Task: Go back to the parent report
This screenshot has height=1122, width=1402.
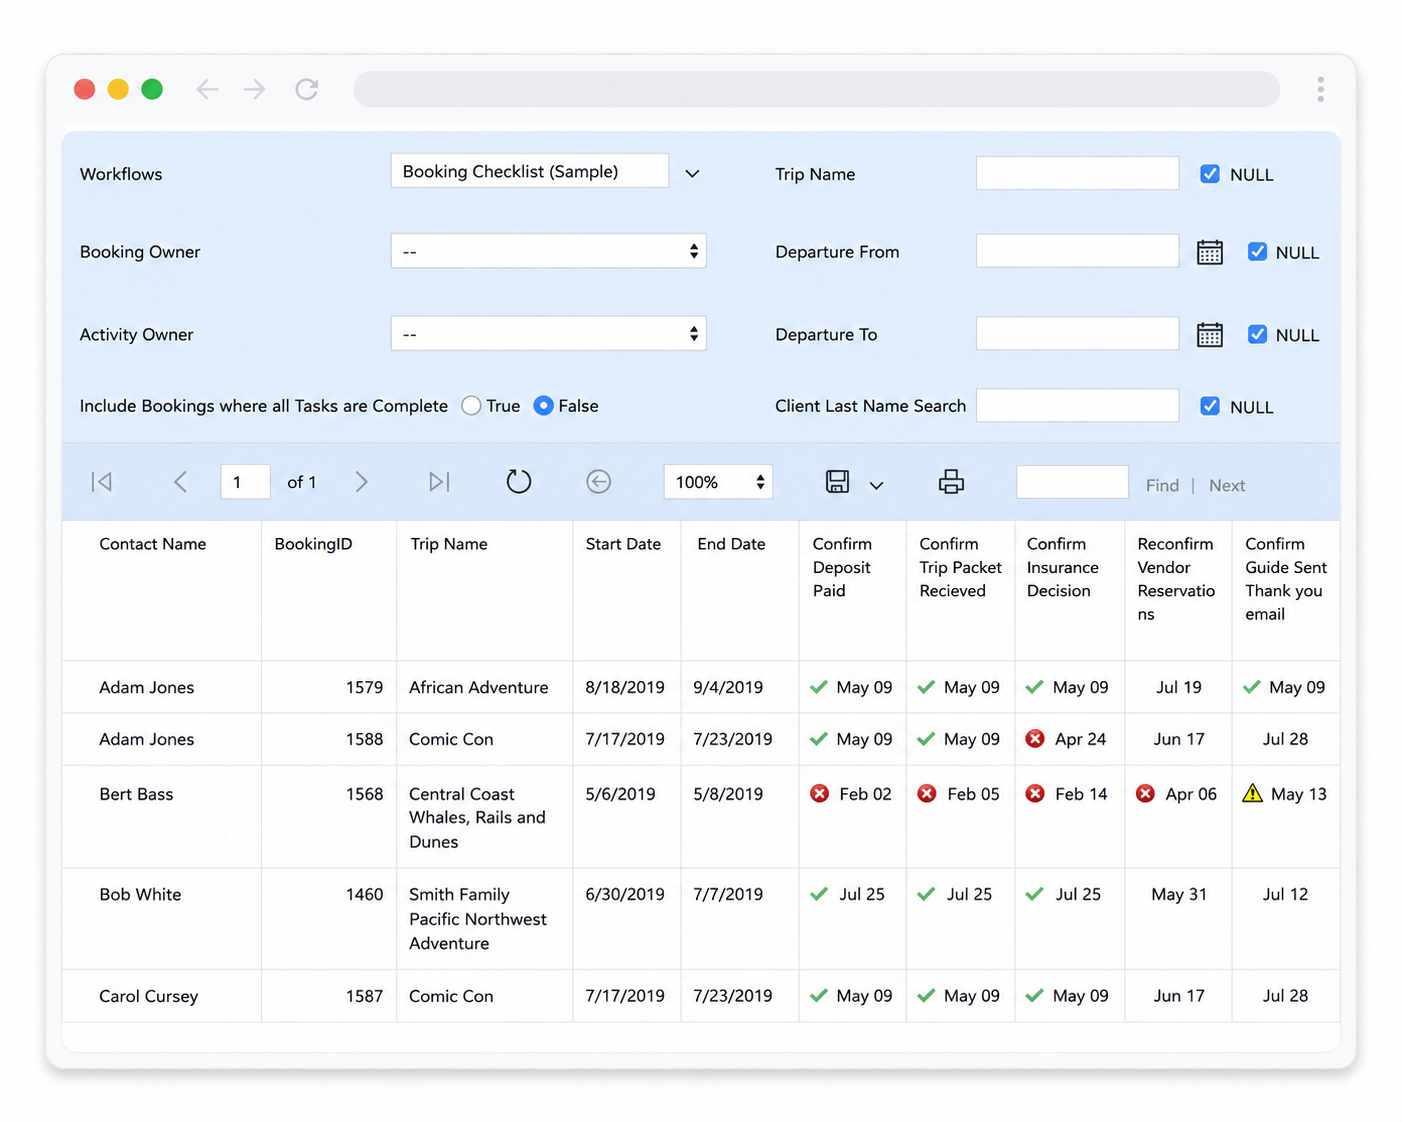Action: tap(598, 482)
